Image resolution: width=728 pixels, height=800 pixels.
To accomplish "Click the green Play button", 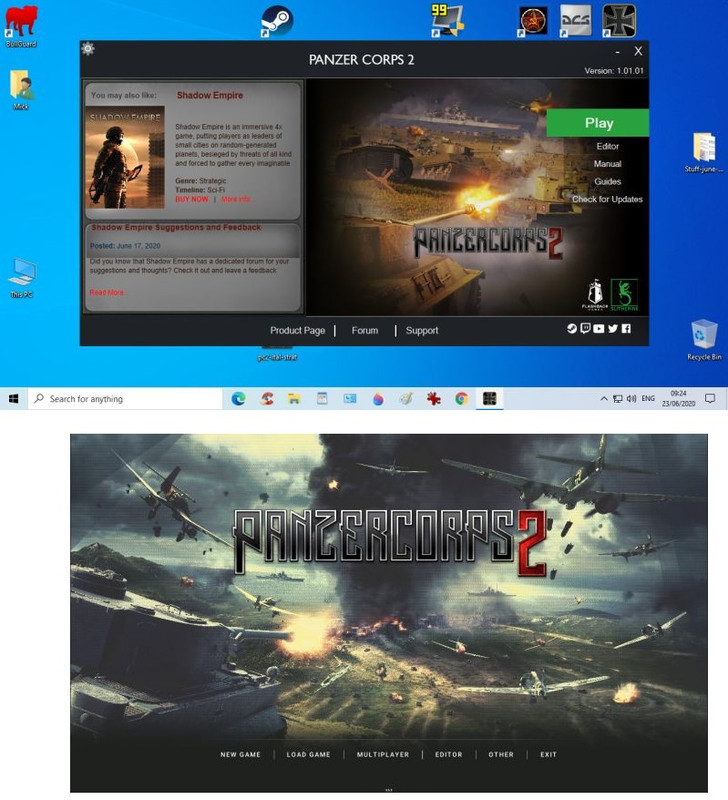I will (598, 123).
